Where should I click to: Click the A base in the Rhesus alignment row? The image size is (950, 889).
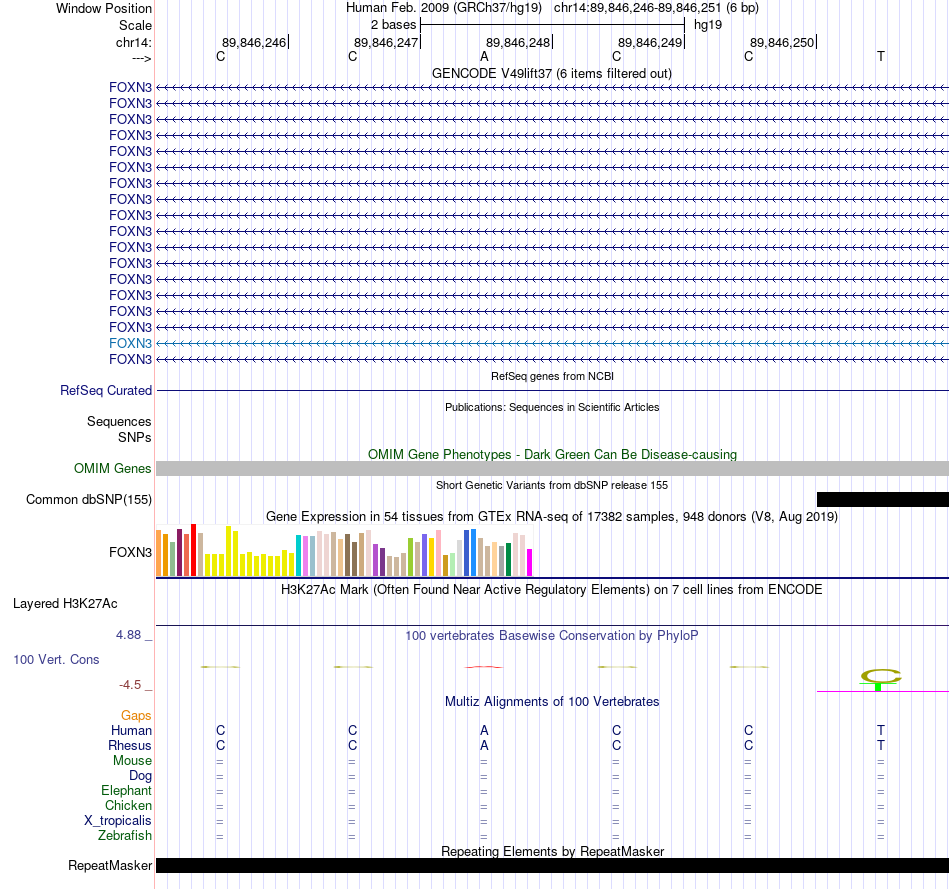pyautogui.click(x=484, y=745)
